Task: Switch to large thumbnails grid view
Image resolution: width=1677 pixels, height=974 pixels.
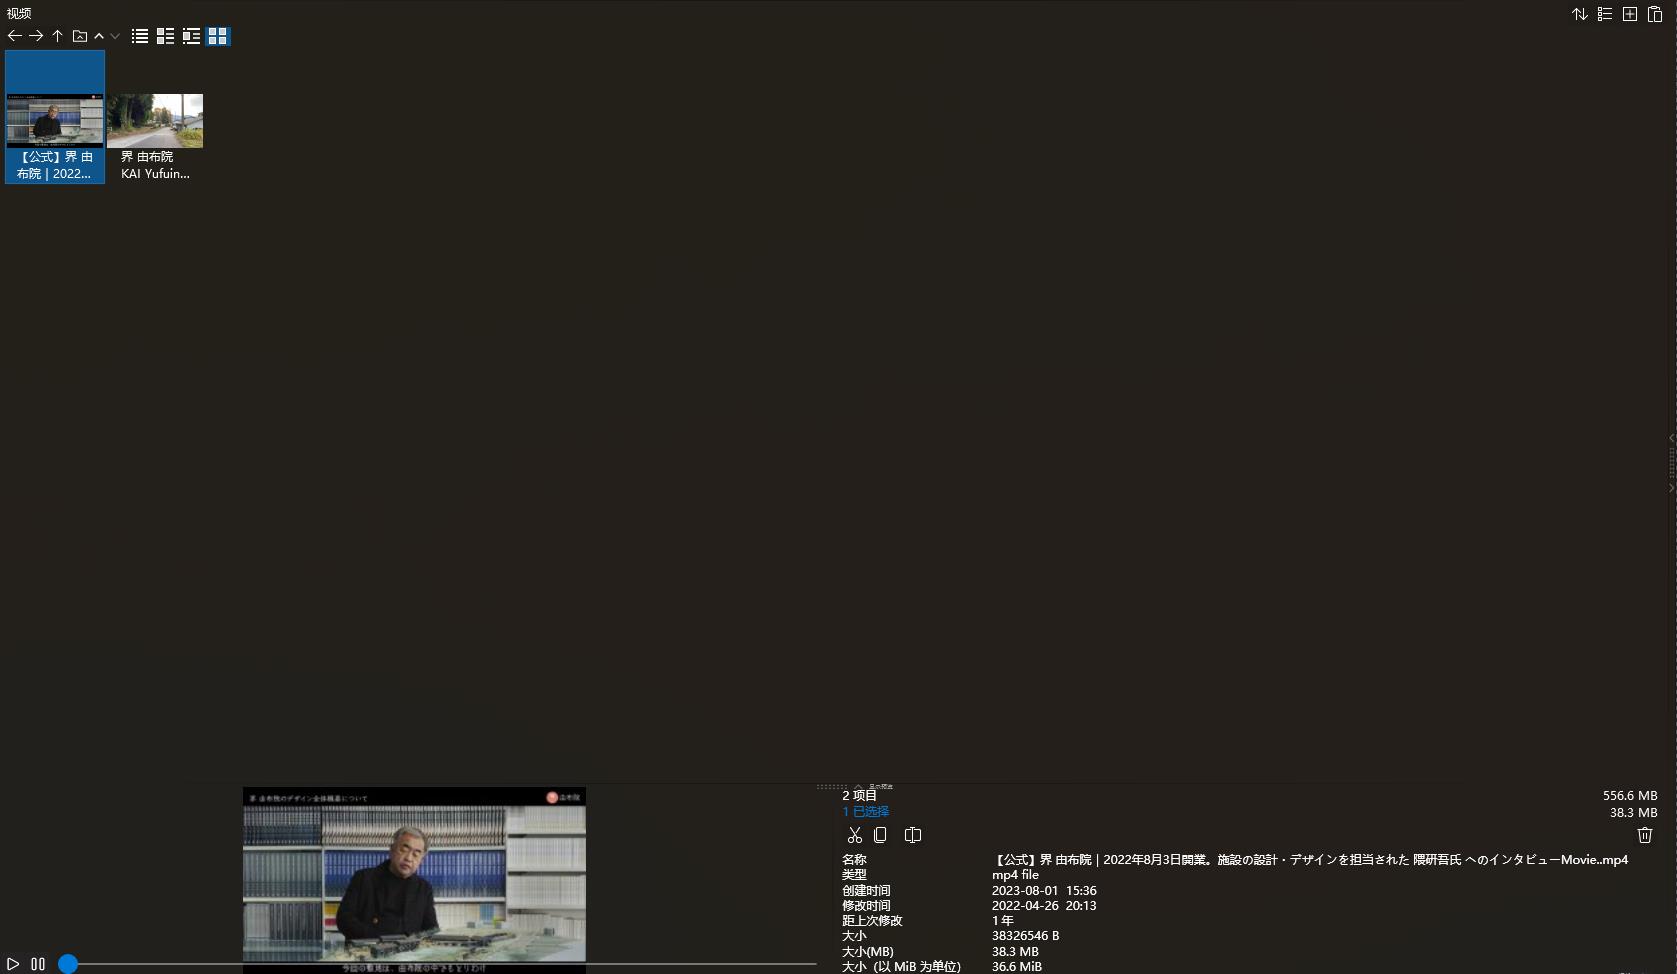Action: point(217,36)
